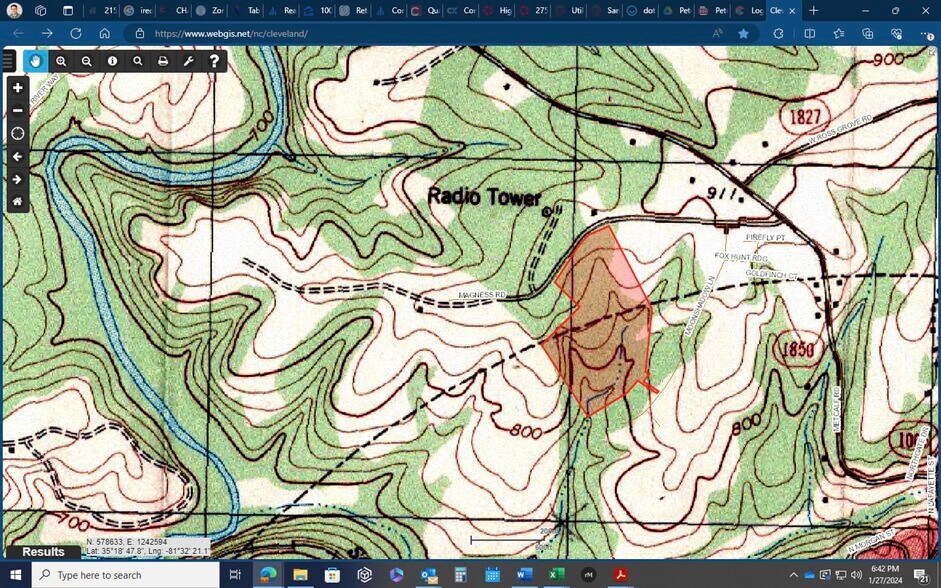Screen dimensions: 941x588
Task: Click the Radio Tower map label
Action: 484,197
